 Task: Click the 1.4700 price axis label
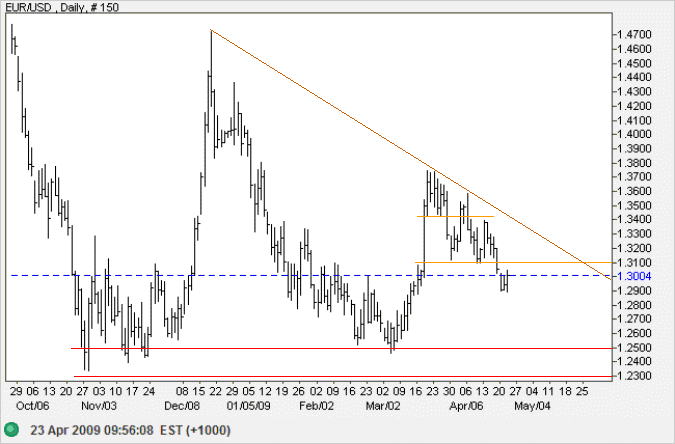tap(635, 34)
